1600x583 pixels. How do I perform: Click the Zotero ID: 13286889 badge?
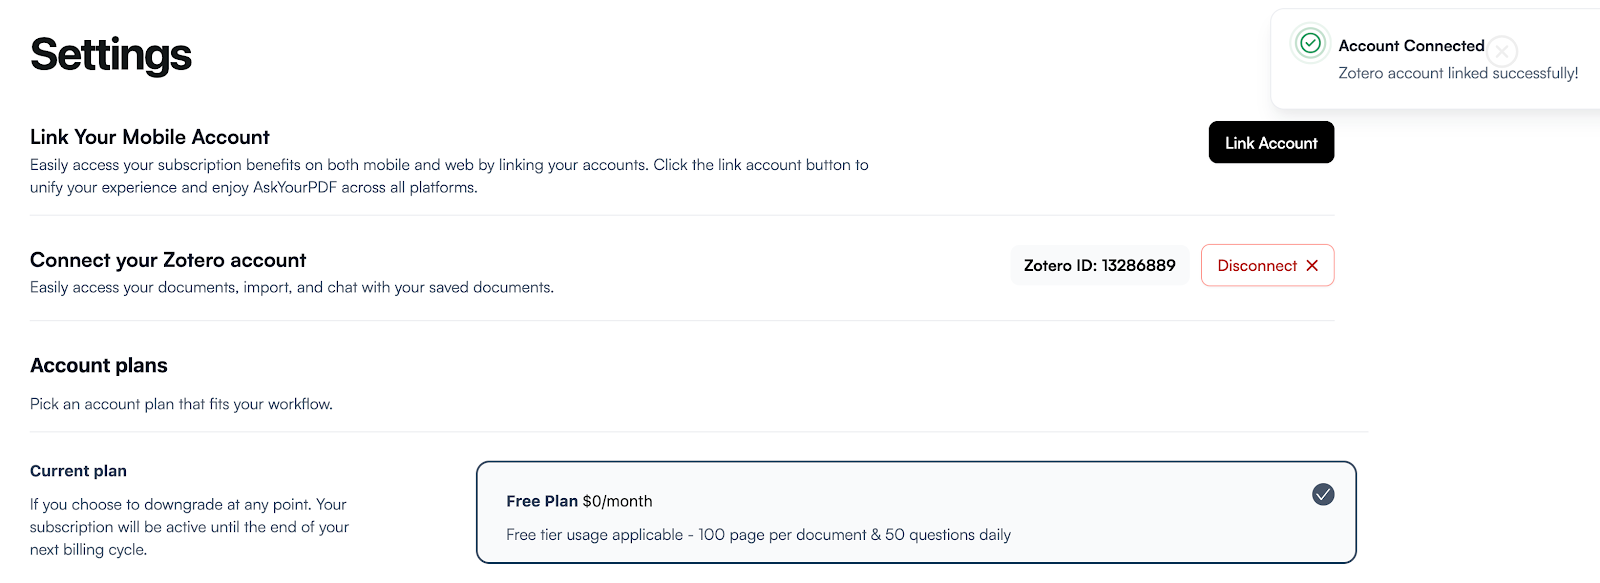pos(1099,265)
